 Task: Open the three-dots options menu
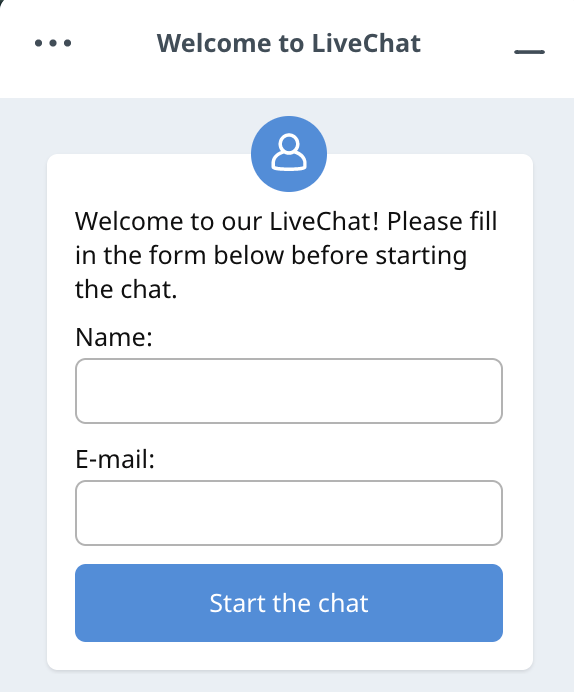(x=53, y=43)
